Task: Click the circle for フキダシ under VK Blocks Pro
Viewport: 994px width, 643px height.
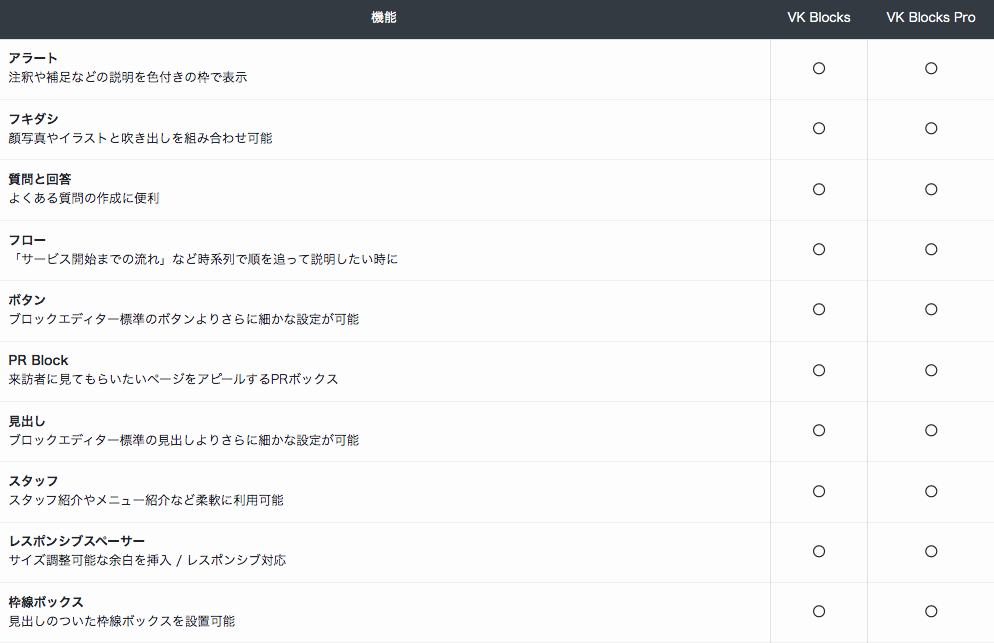Action: (931, 129)
